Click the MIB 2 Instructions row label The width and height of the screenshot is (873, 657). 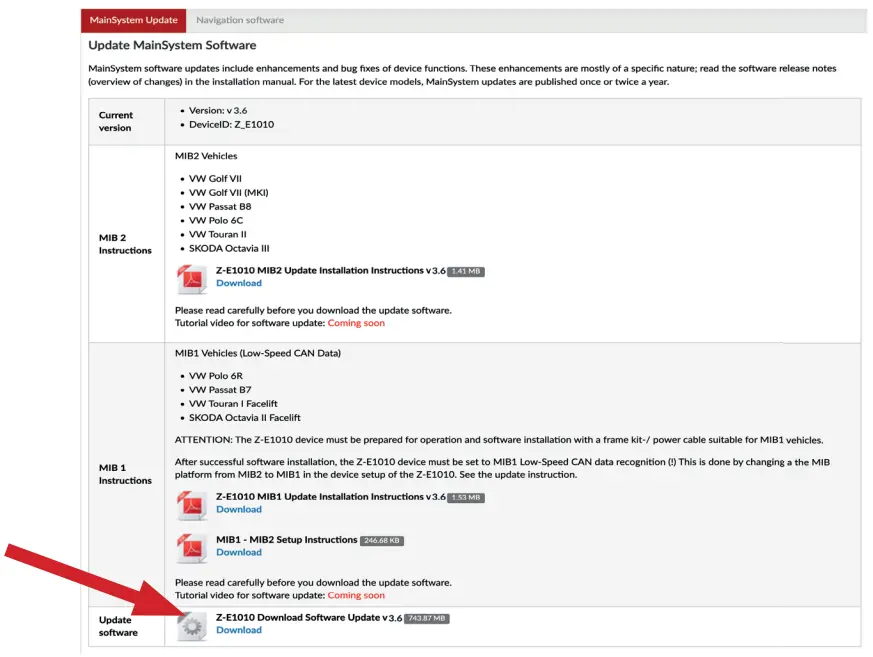(125, 244)
